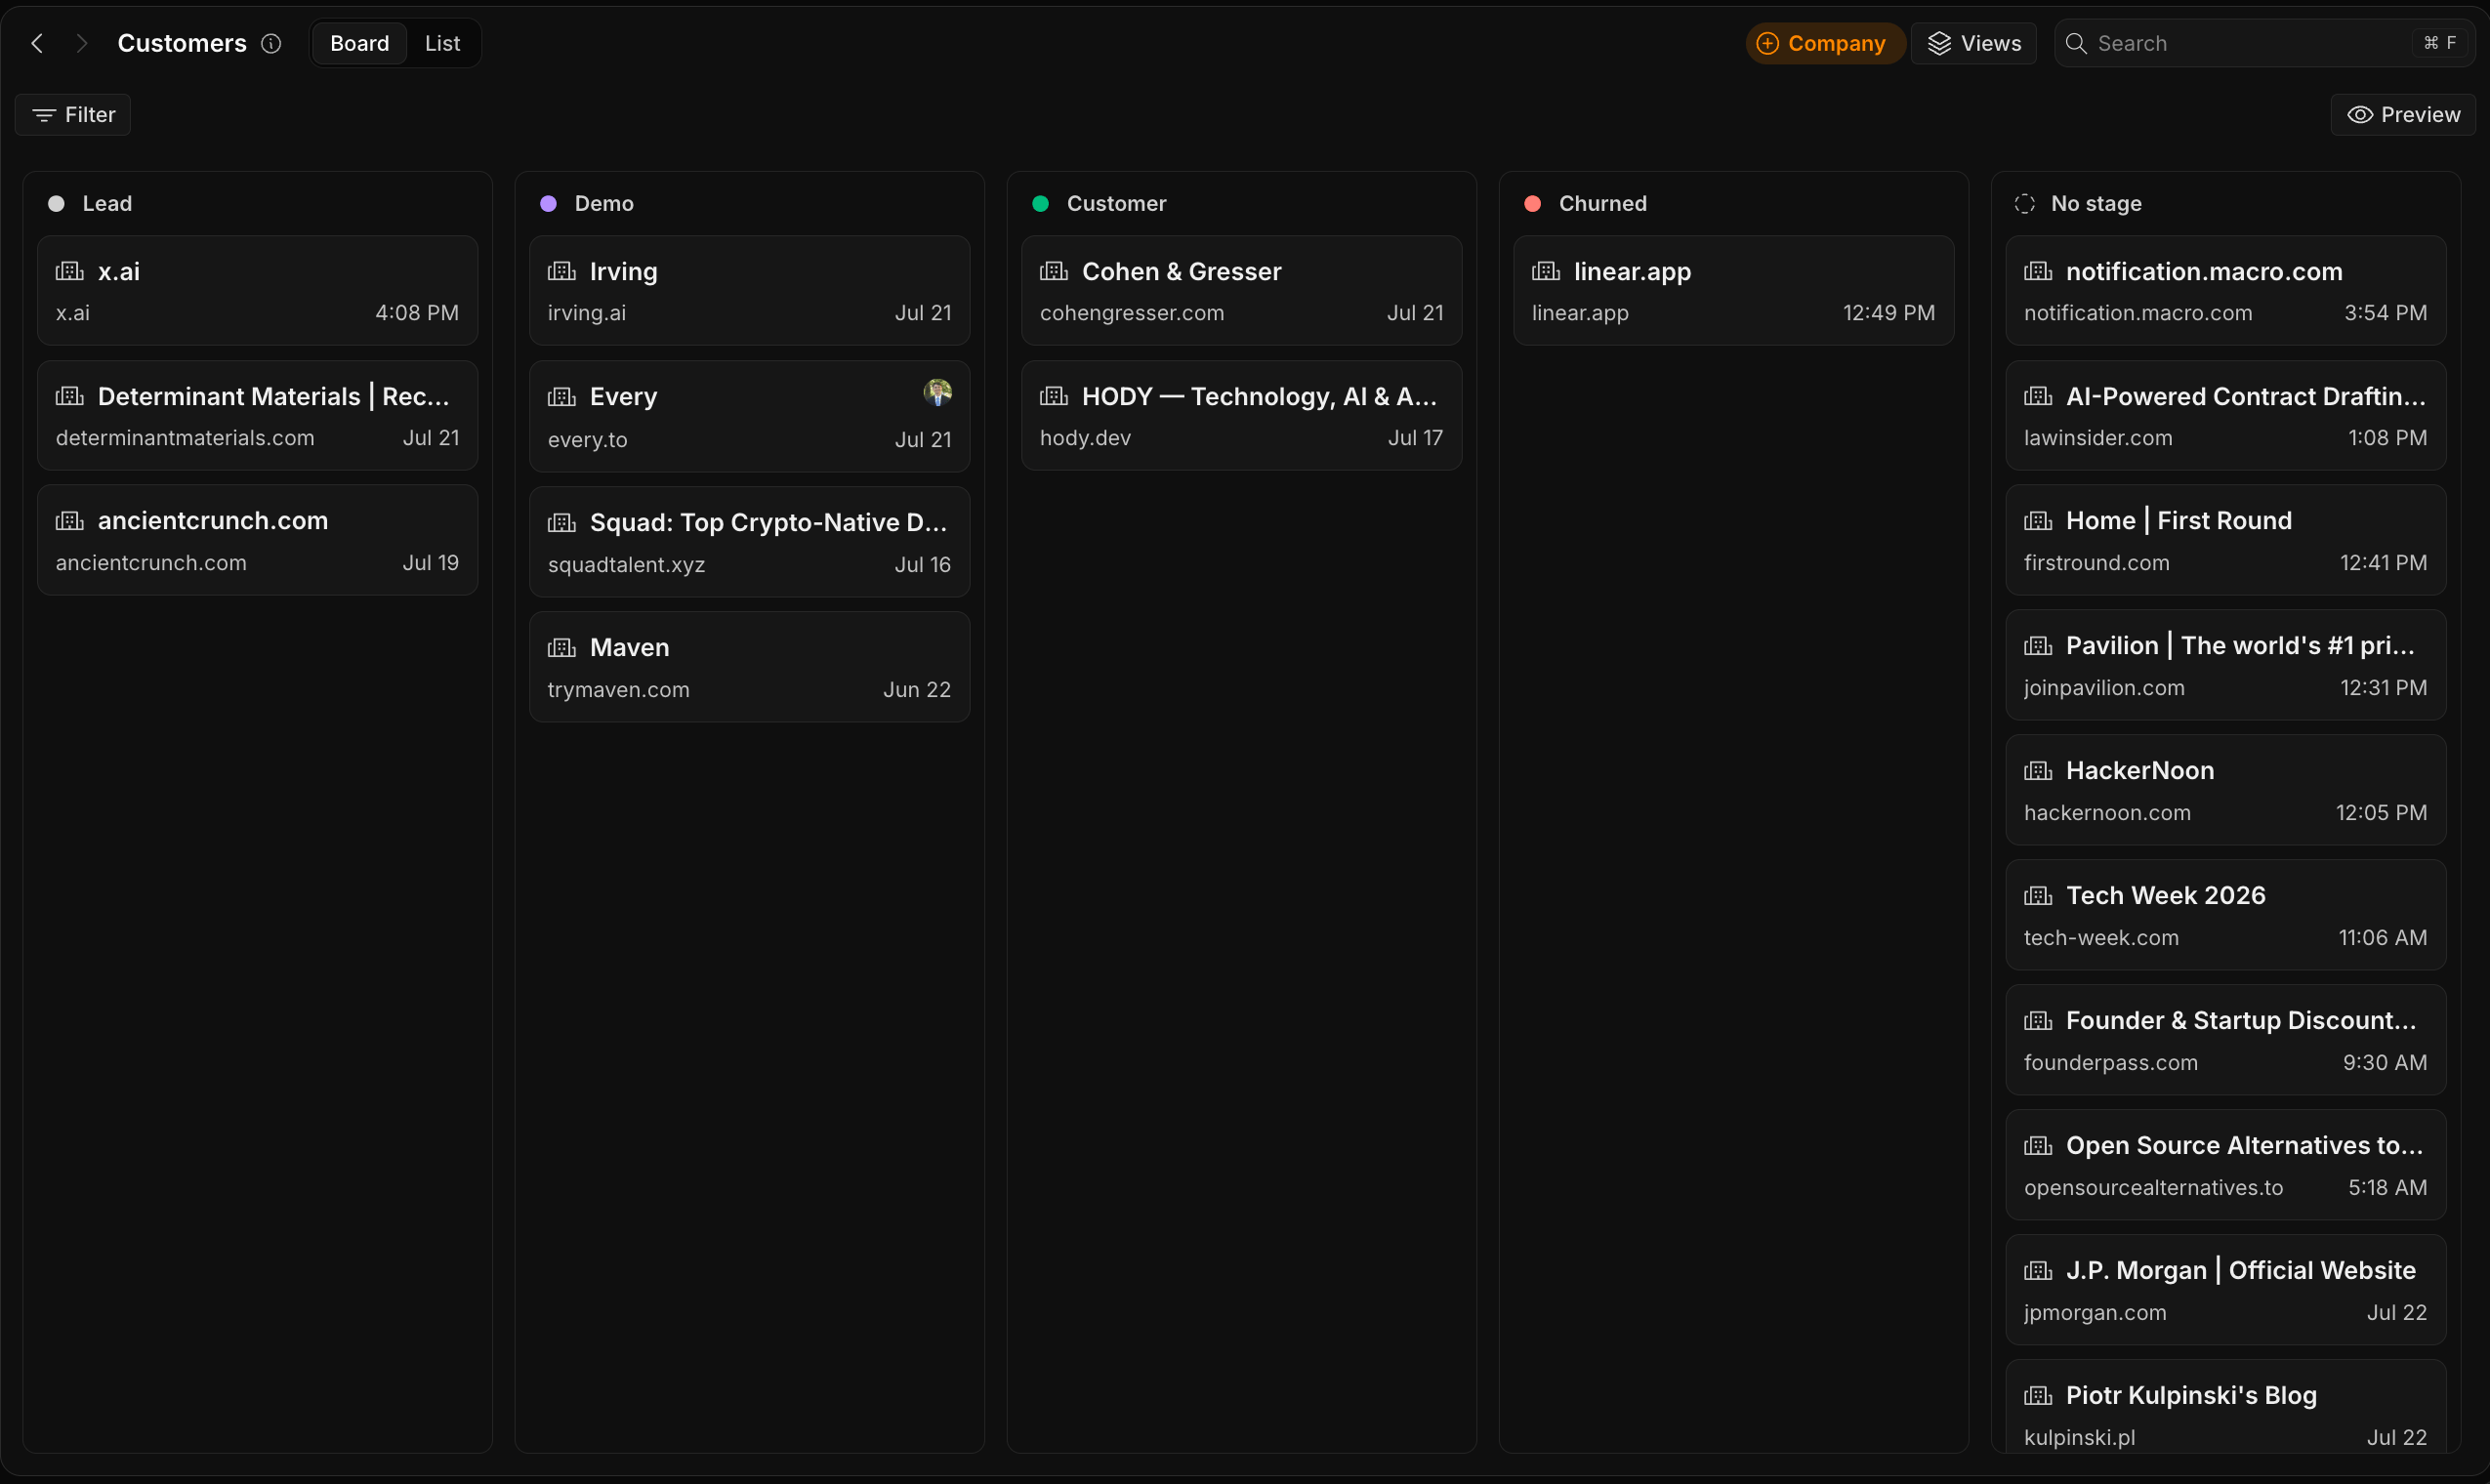Viewport: 2490px width, 1484px height.
Task: Click building icon on Pavilion card
Action: (2038, 646)
